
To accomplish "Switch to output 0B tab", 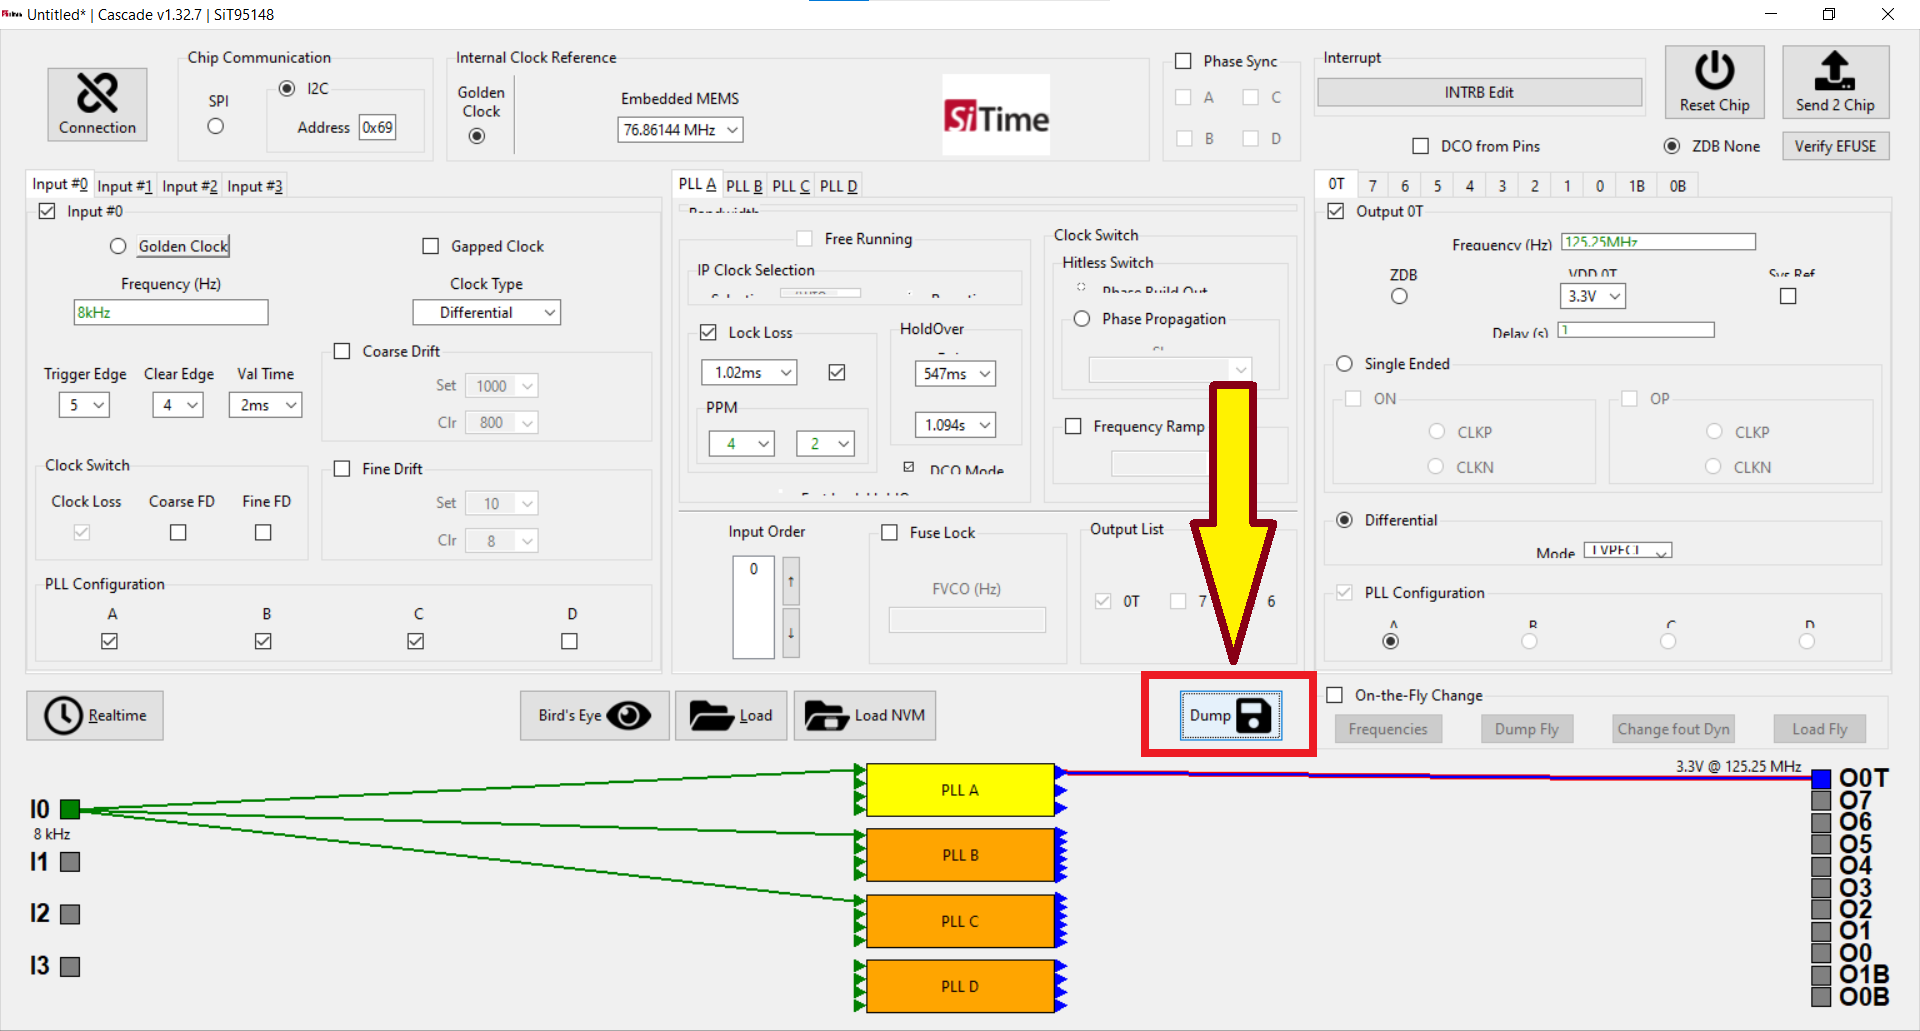I will [x=1678, y=186].
